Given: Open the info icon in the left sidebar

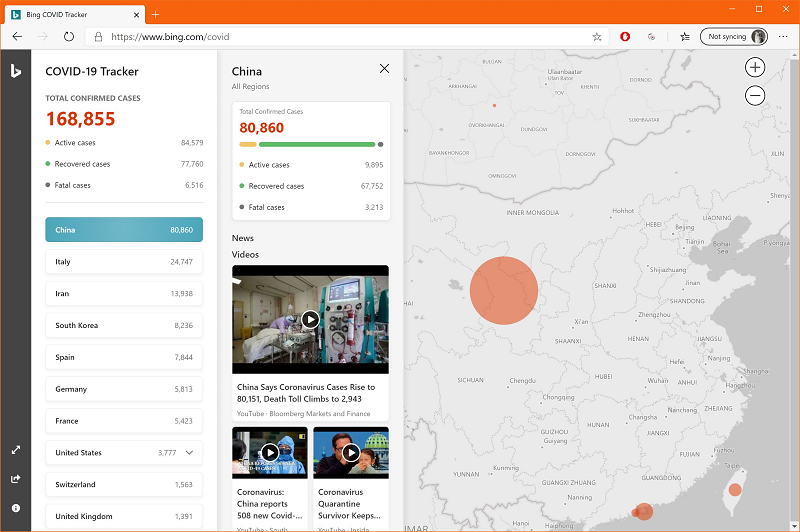Looking at the screenshot, I should (x=16, y=508).
